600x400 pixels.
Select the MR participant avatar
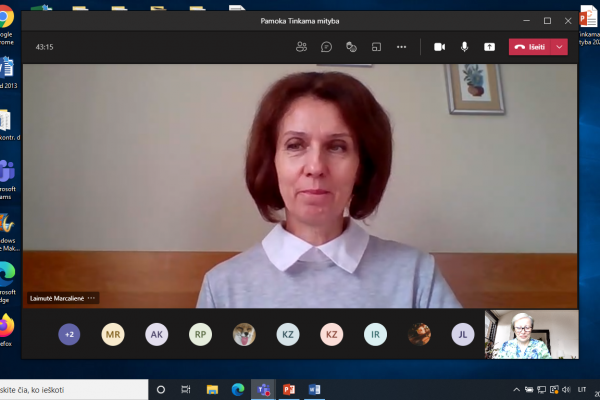(x=113, y=335)
